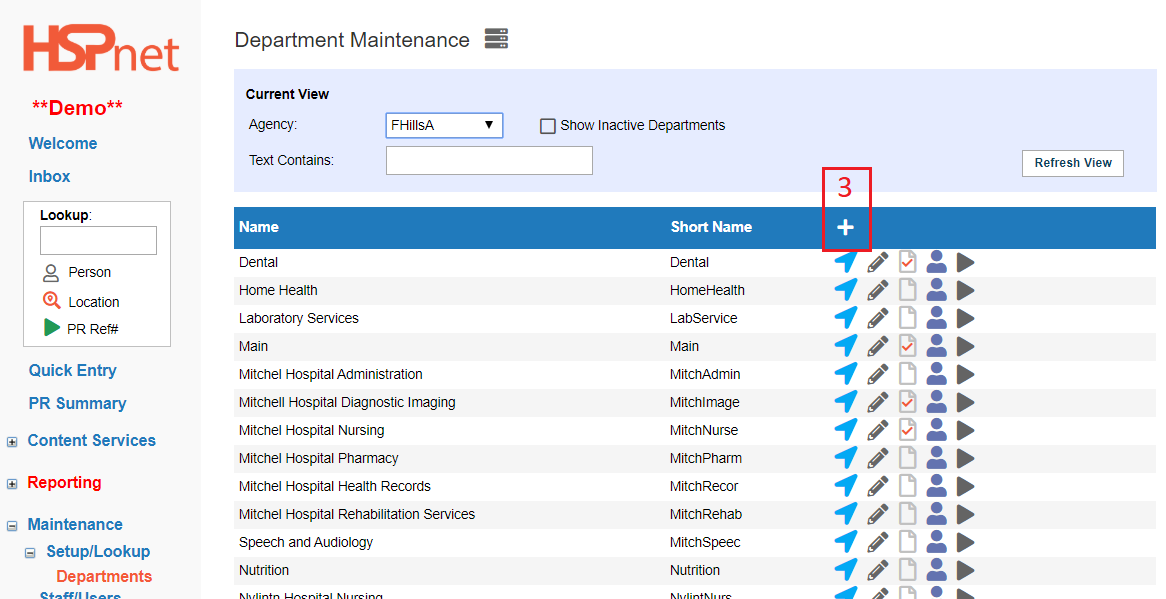The image size is (1166, 599).
Task: Click the person icon for Laboratory Services
Action: click(x=937, y=318)
